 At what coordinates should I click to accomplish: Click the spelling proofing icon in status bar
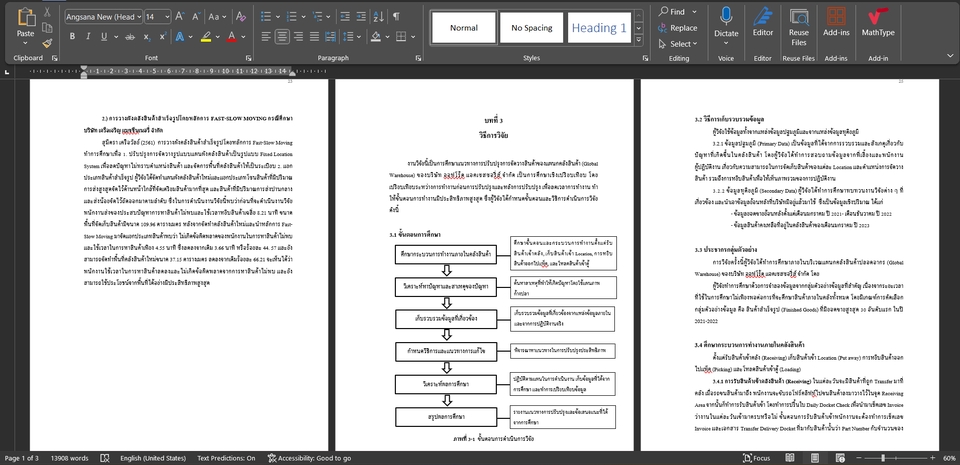(105, 458)
